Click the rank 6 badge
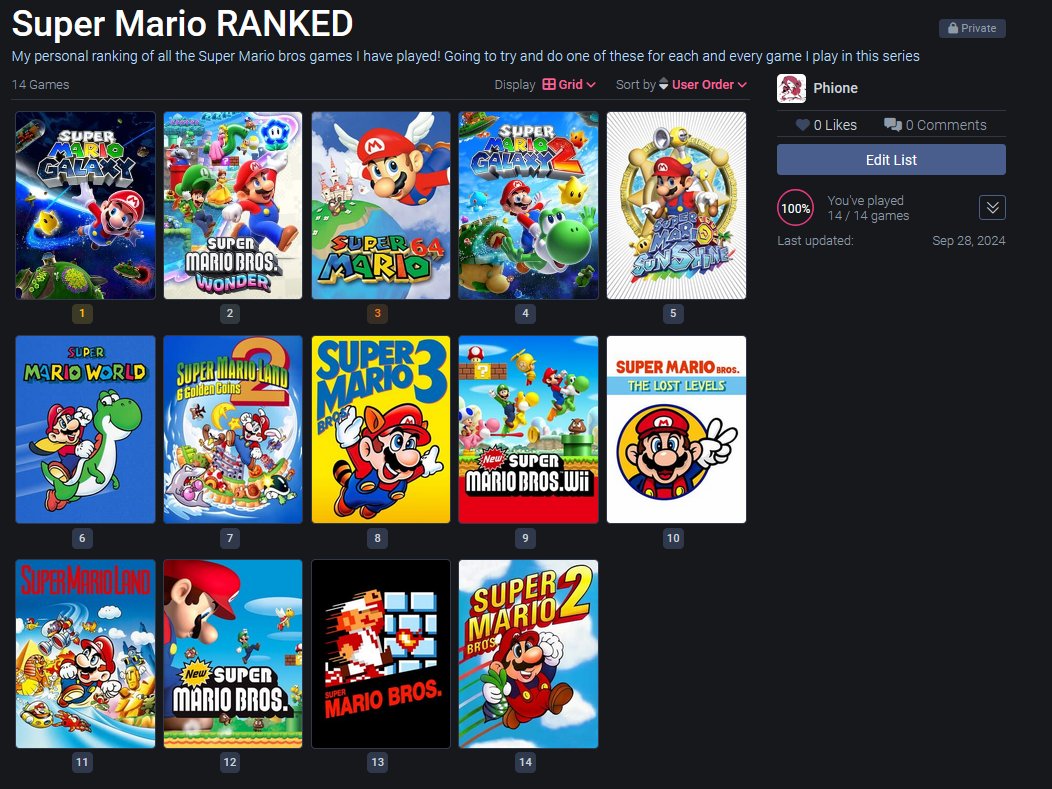The width and height of the screenshot is (1052, 789). [82, 538]
